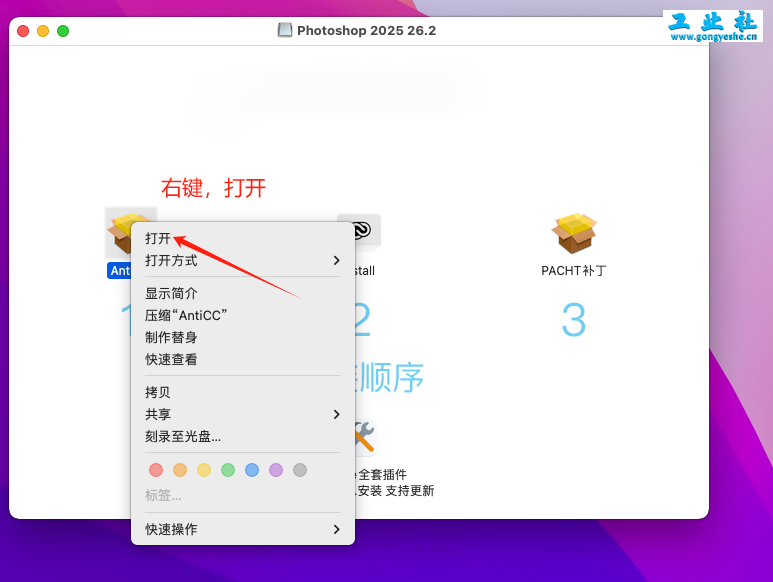The width and height of the screenshot is (773, 582).
Task: Select 显示简介 menu entry
Action: [243, 294]
